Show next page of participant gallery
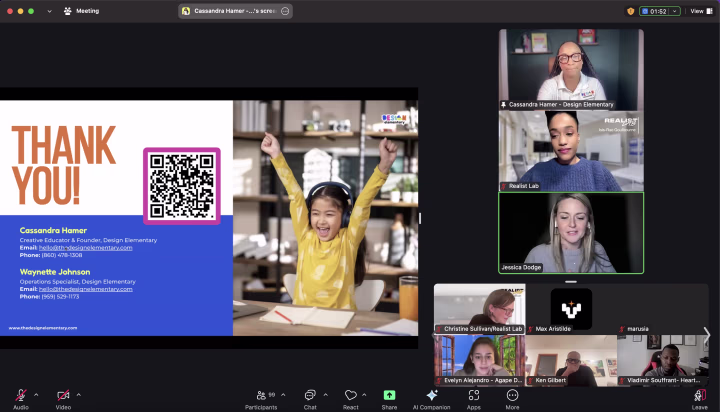This screenshot has width=720, height=412. [x=707, y=334]
